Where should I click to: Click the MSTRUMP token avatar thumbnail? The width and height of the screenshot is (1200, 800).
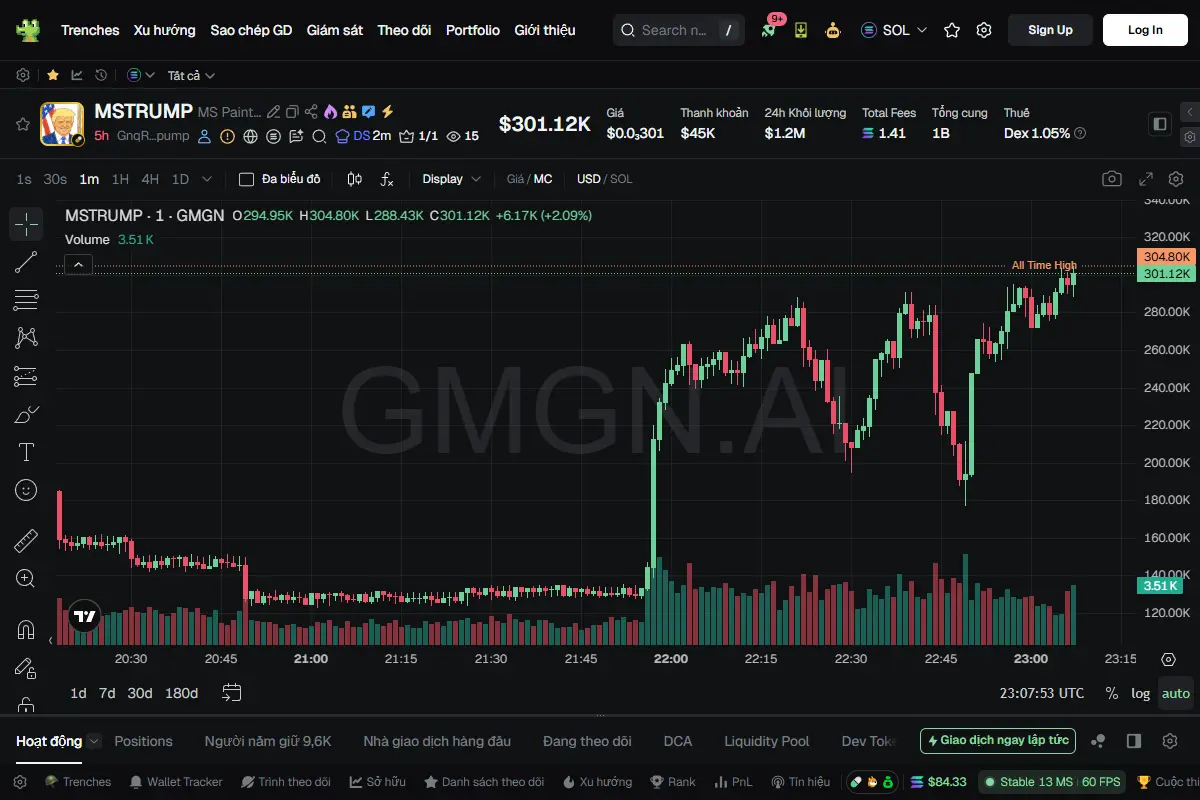[62, 124]
